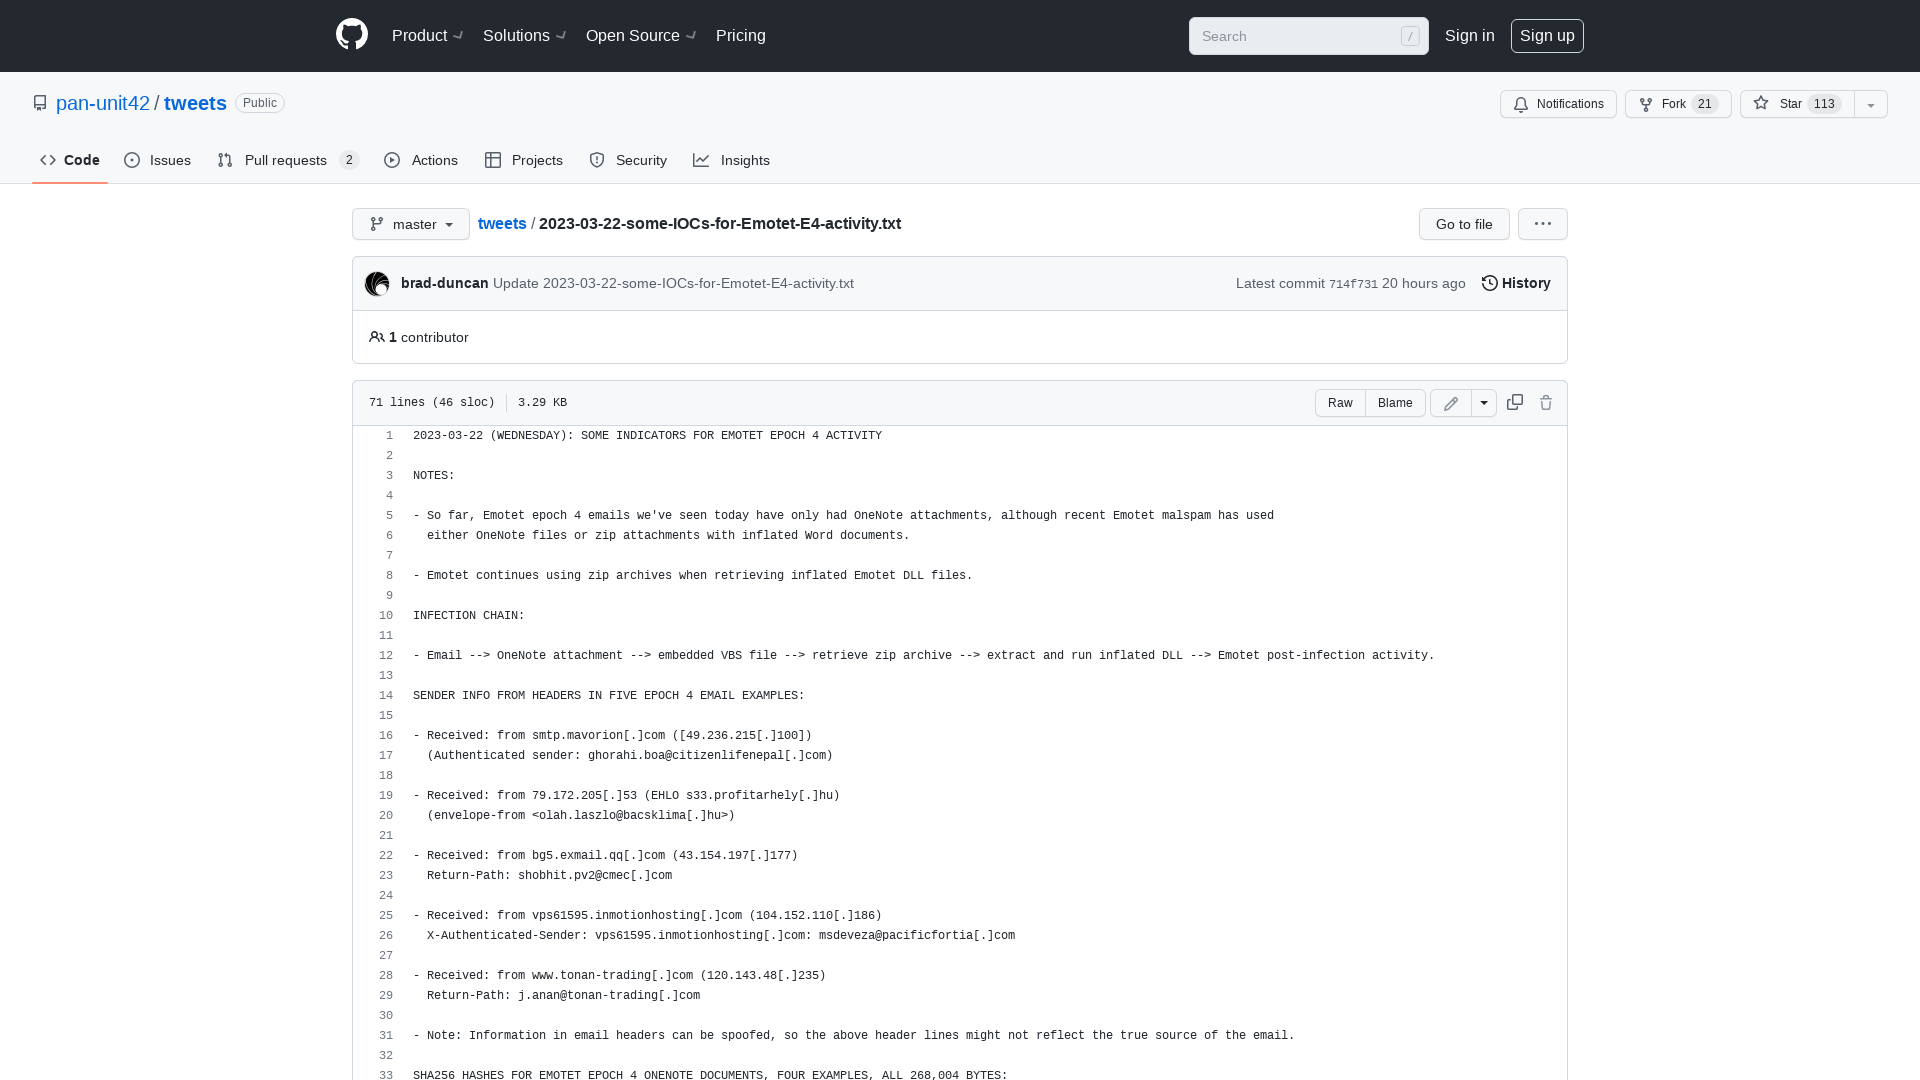Viewport: 1920px width, 1080px height.
Task: Expand the edit file options arrow
Action: pos(1484,402)
